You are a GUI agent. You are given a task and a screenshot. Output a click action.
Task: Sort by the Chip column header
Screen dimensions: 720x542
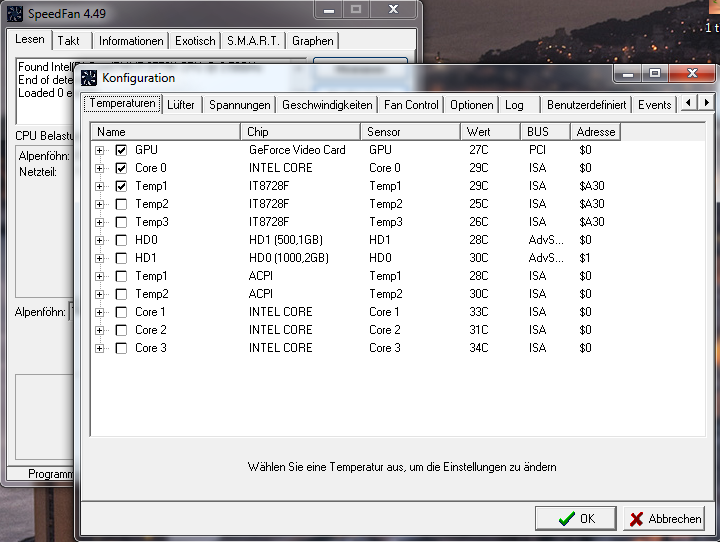301,132
